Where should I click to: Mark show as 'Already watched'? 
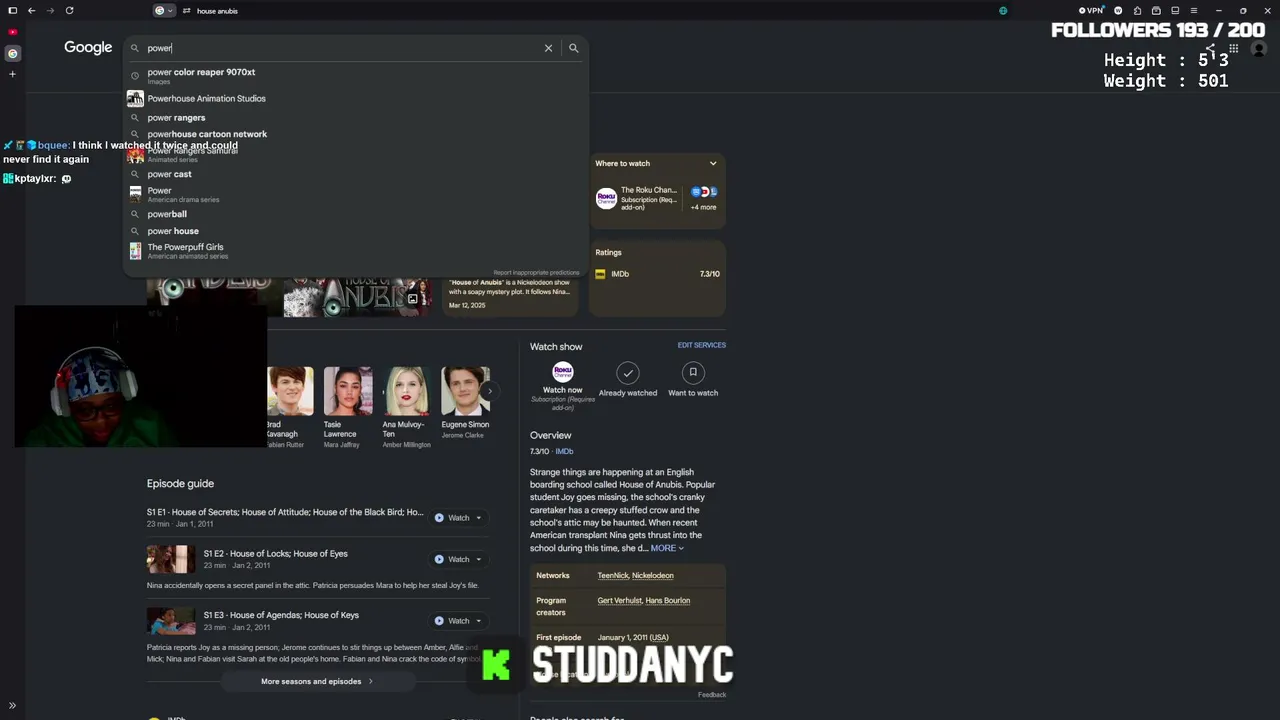click(x=628, y=380)
